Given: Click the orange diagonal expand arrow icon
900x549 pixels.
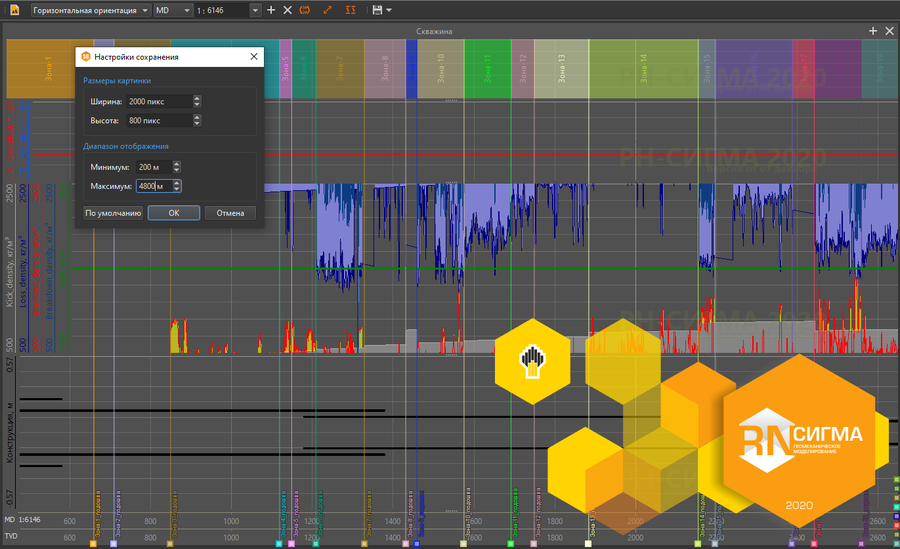Looking at the screenshot, I should pos(328,10).
